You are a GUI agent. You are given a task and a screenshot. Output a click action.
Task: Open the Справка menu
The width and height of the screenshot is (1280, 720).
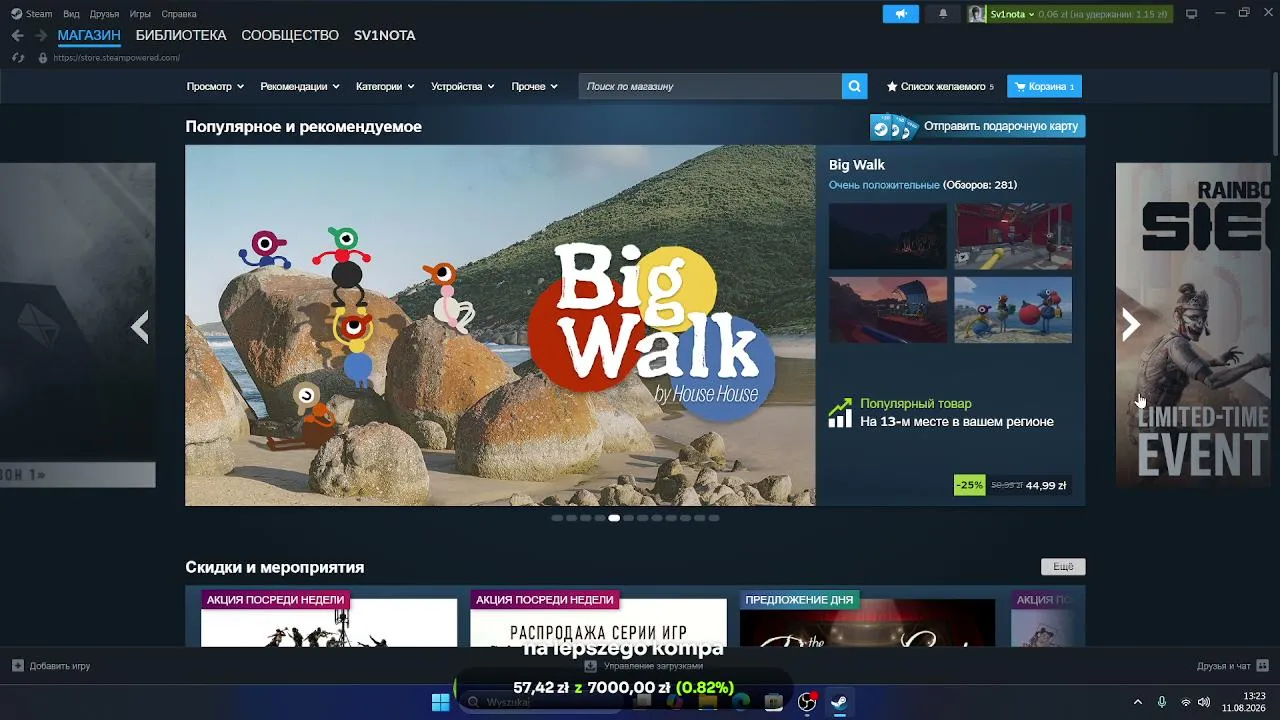(179, 14)
